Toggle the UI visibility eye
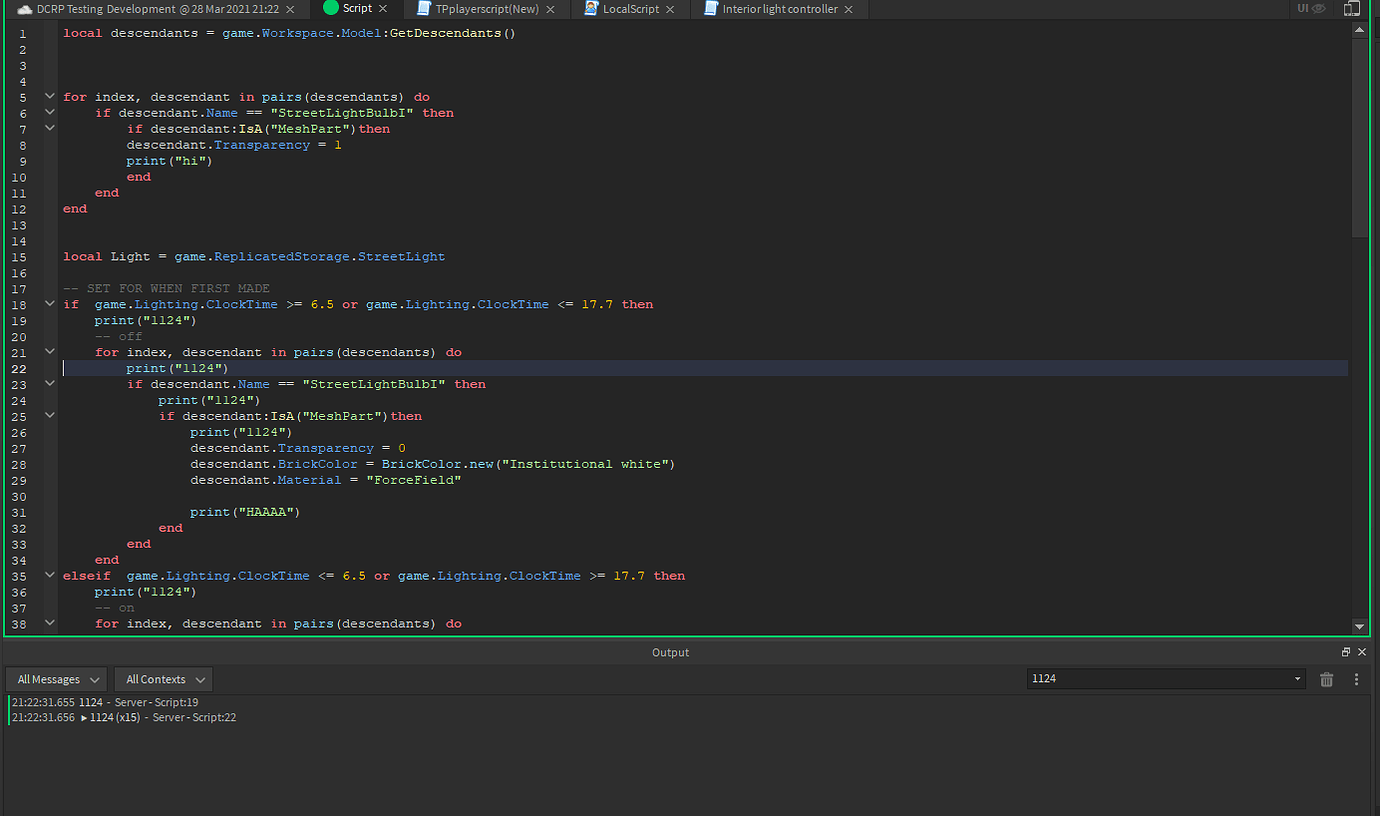 pyautogui.click(x=1318, y=8)
